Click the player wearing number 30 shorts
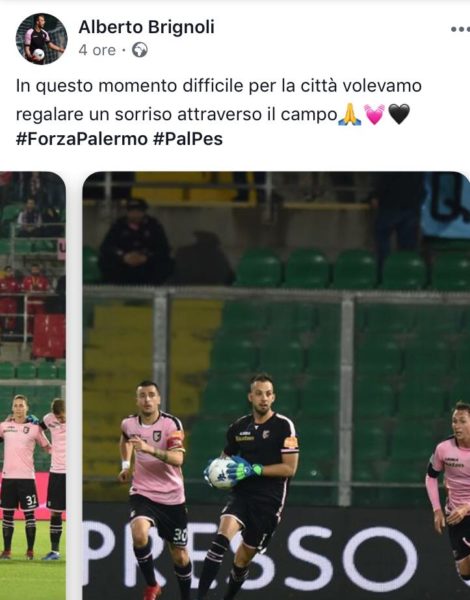470x600 pixels. tap(155, 490)
